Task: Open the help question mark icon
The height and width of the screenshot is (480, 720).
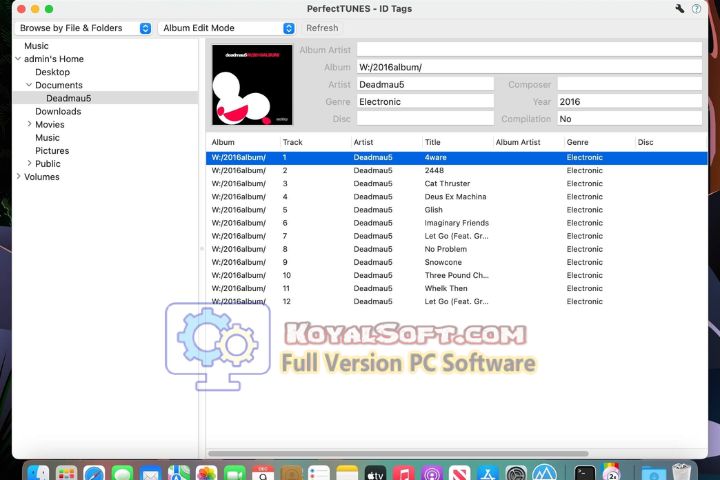Action: click(x=697, y=9)
